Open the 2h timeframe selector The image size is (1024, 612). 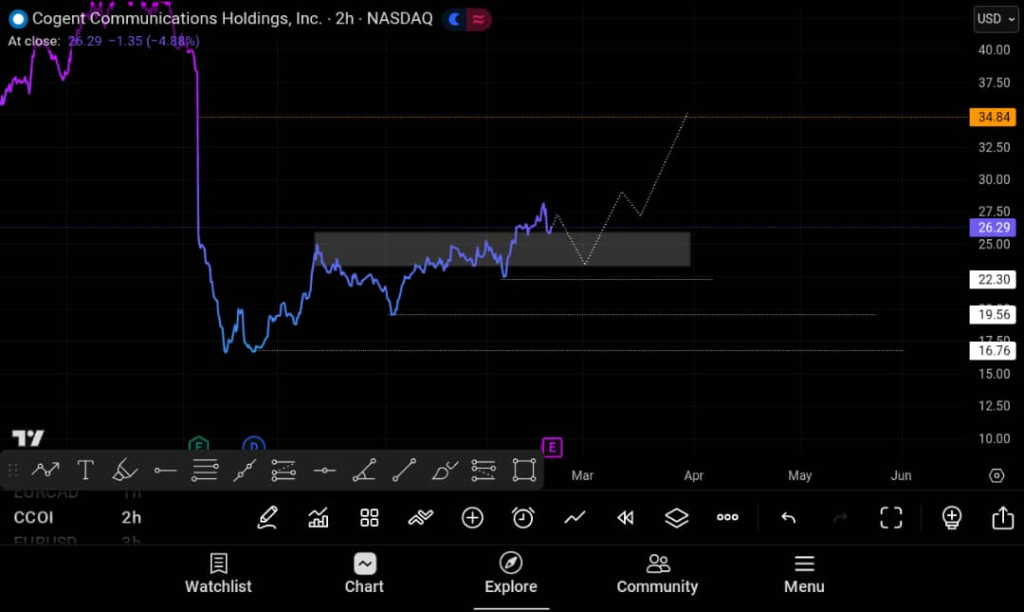131,517
